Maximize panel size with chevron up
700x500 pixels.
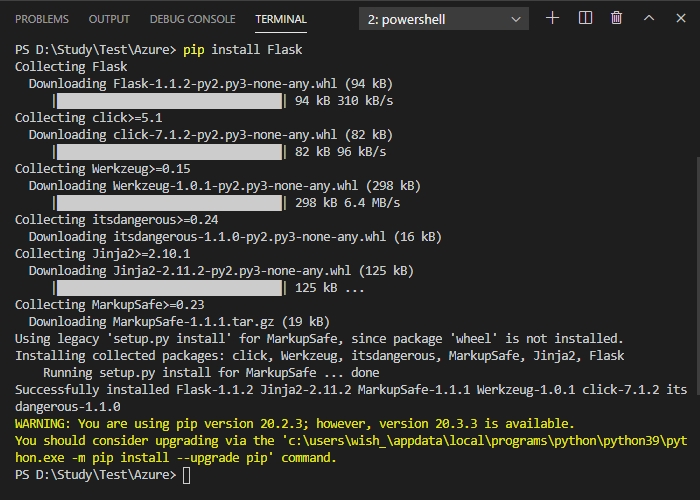coord(649,18)
